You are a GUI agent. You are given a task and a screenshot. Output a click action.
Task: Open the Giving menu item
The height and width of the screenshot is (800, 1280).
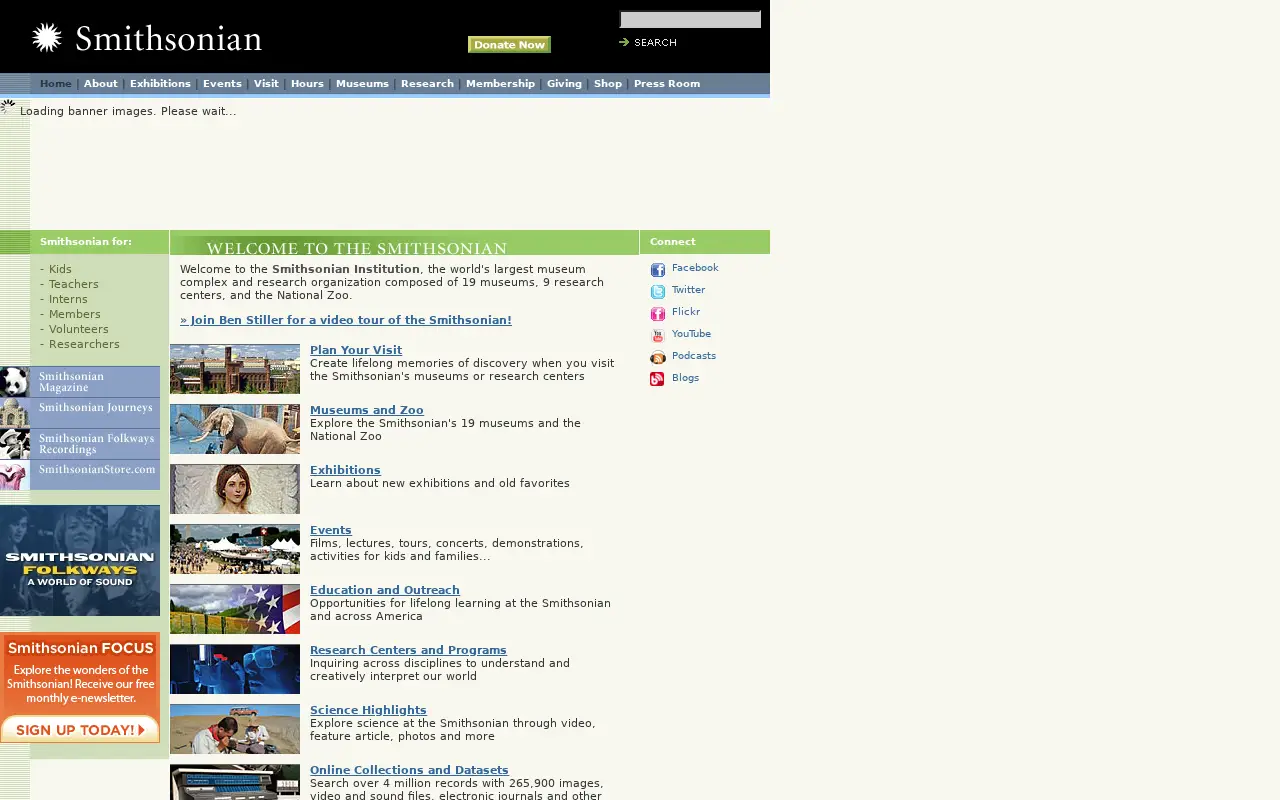[x=564, y=84]
